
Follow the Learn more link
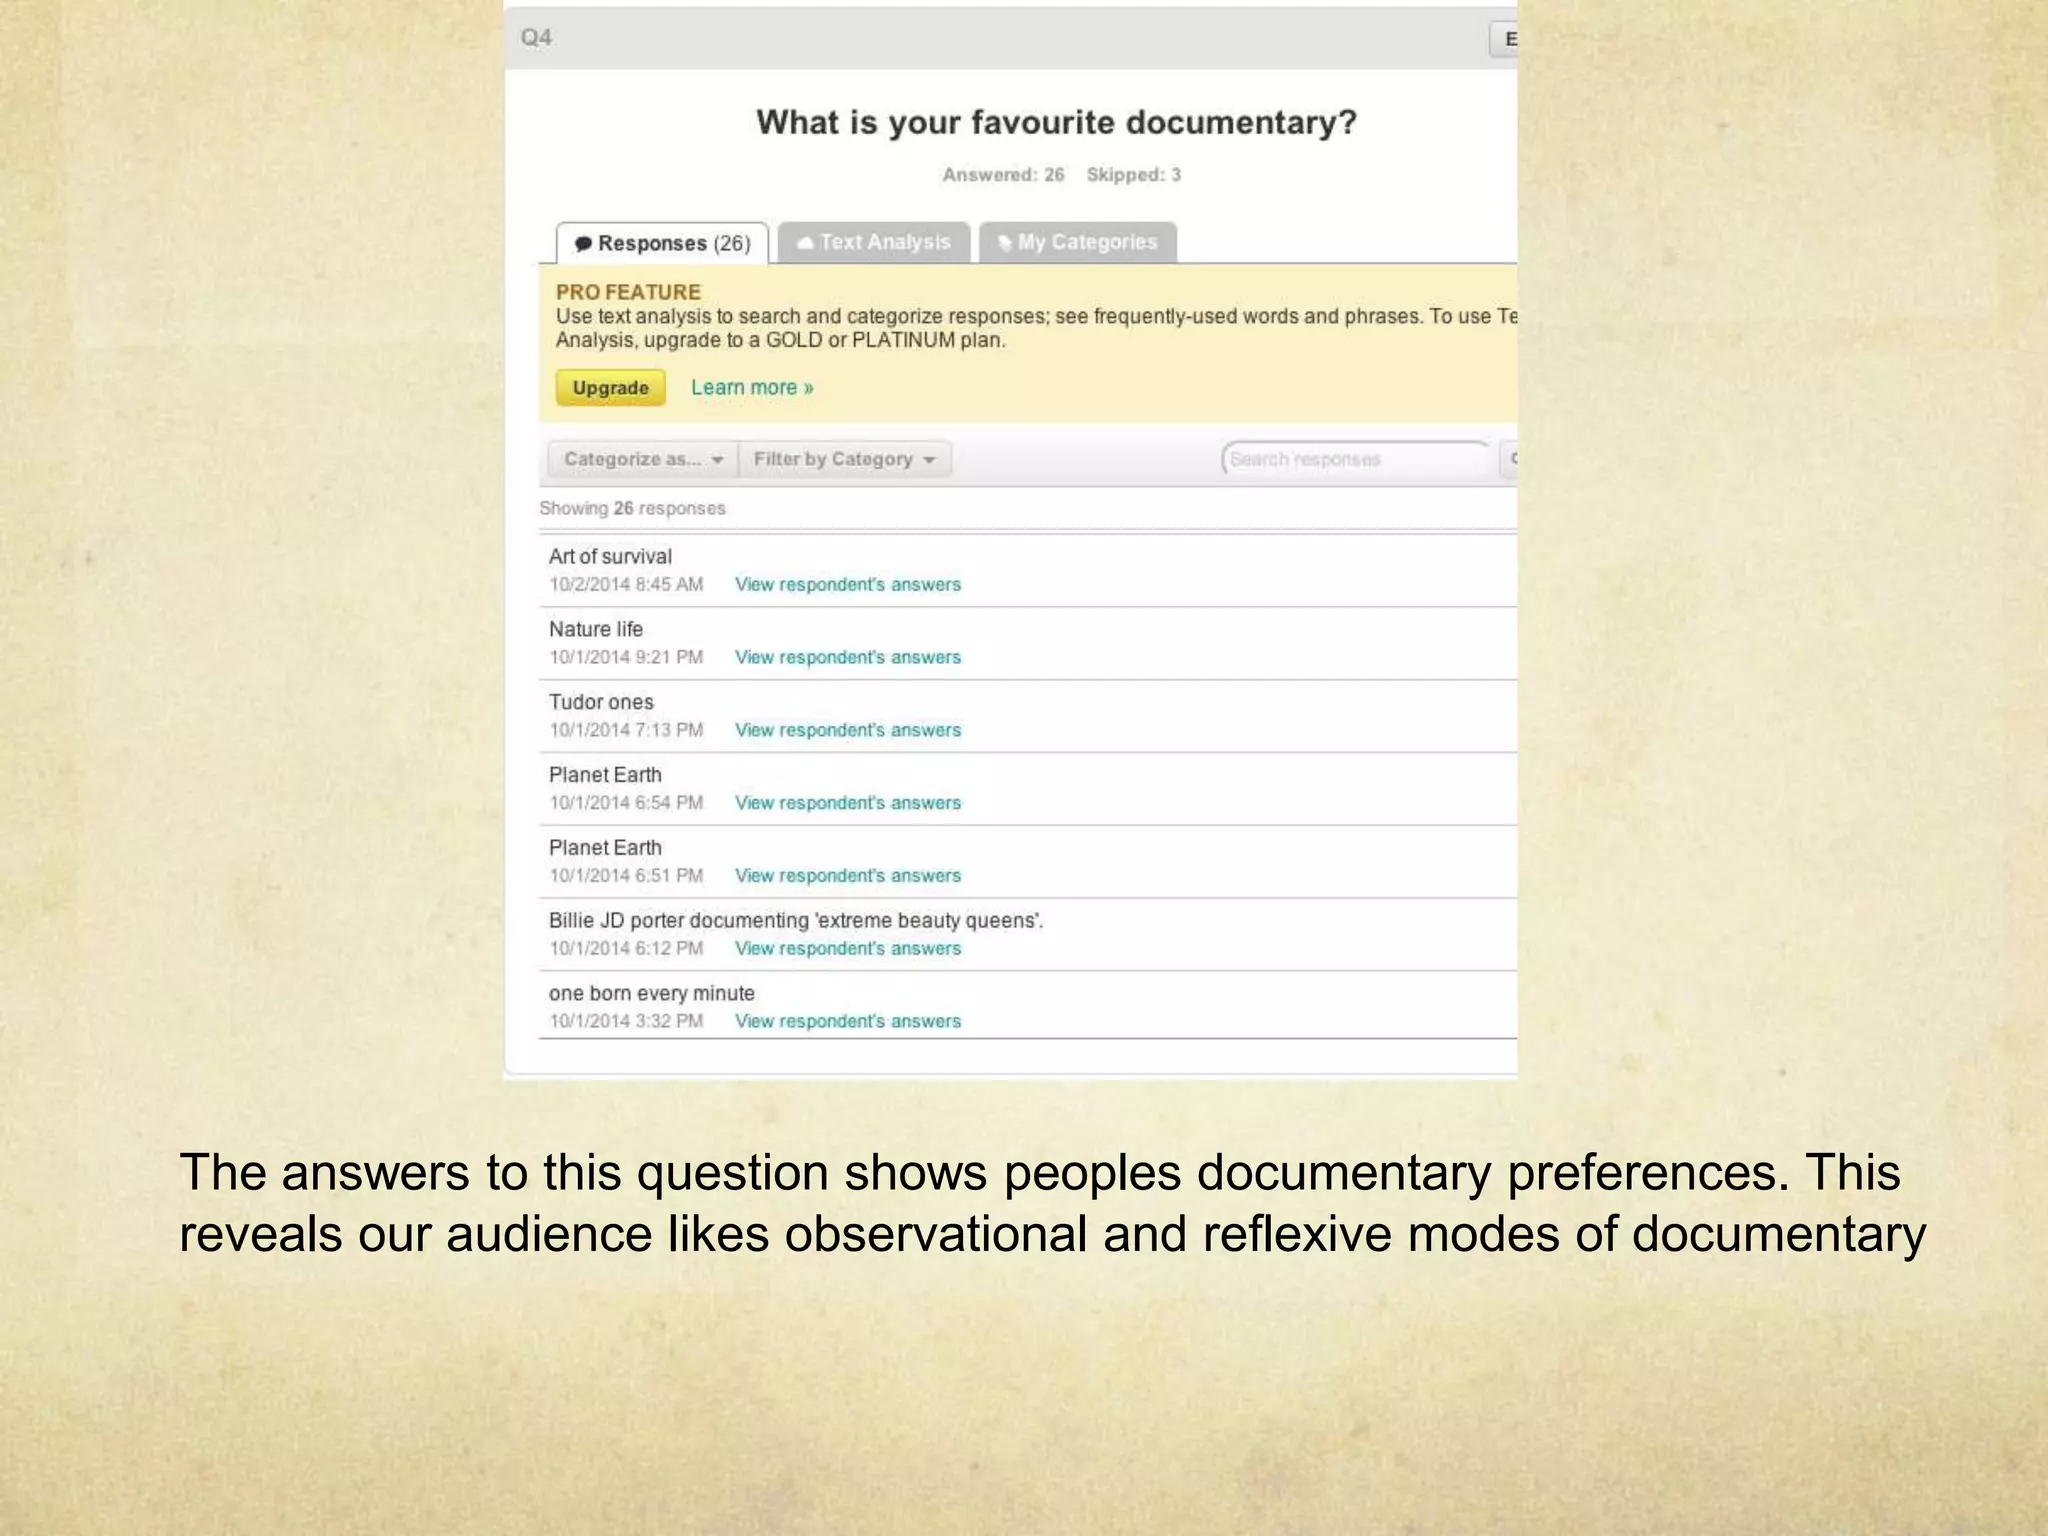(x=752, y=388)
